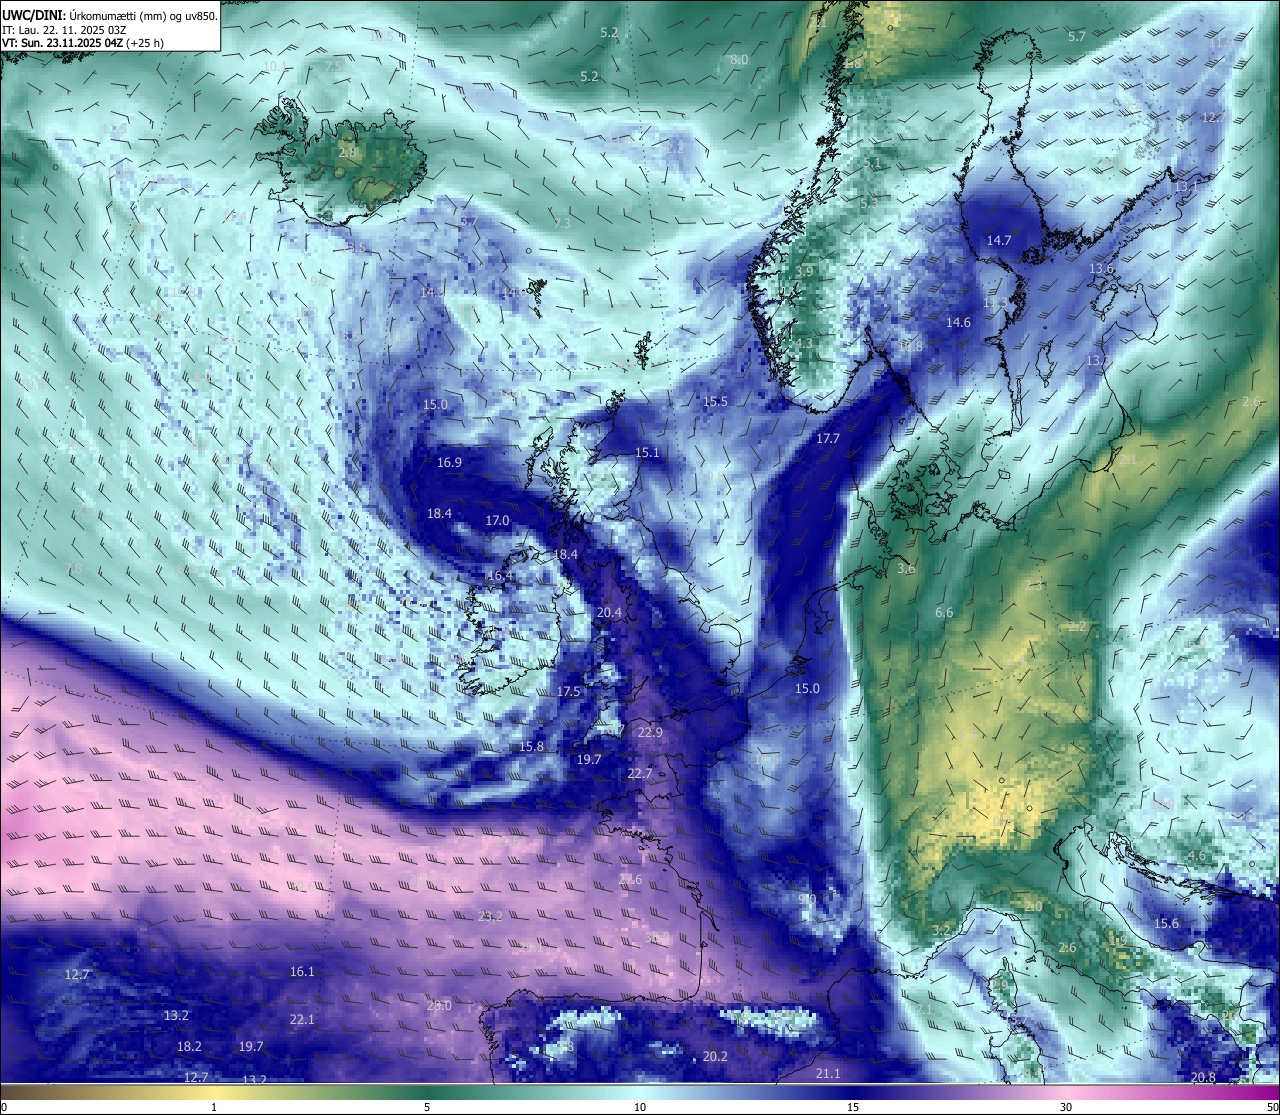Click the 13.6 map value

click(x=1101, y=268)
